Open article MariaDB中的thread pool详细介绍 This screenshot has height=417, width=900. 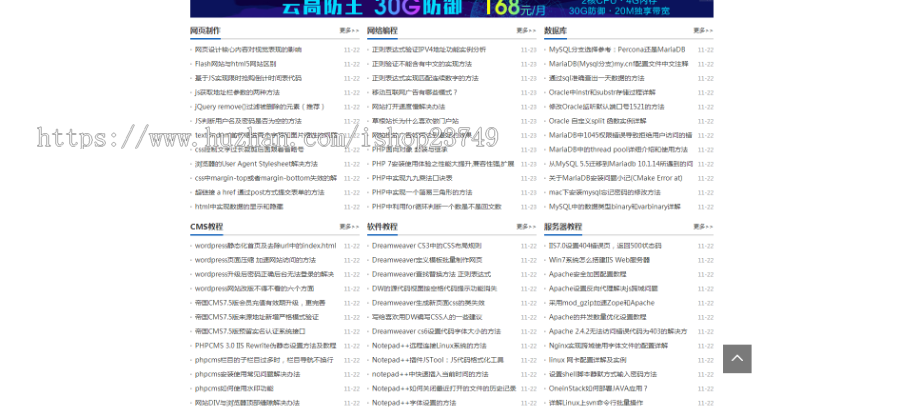(618, 150)
